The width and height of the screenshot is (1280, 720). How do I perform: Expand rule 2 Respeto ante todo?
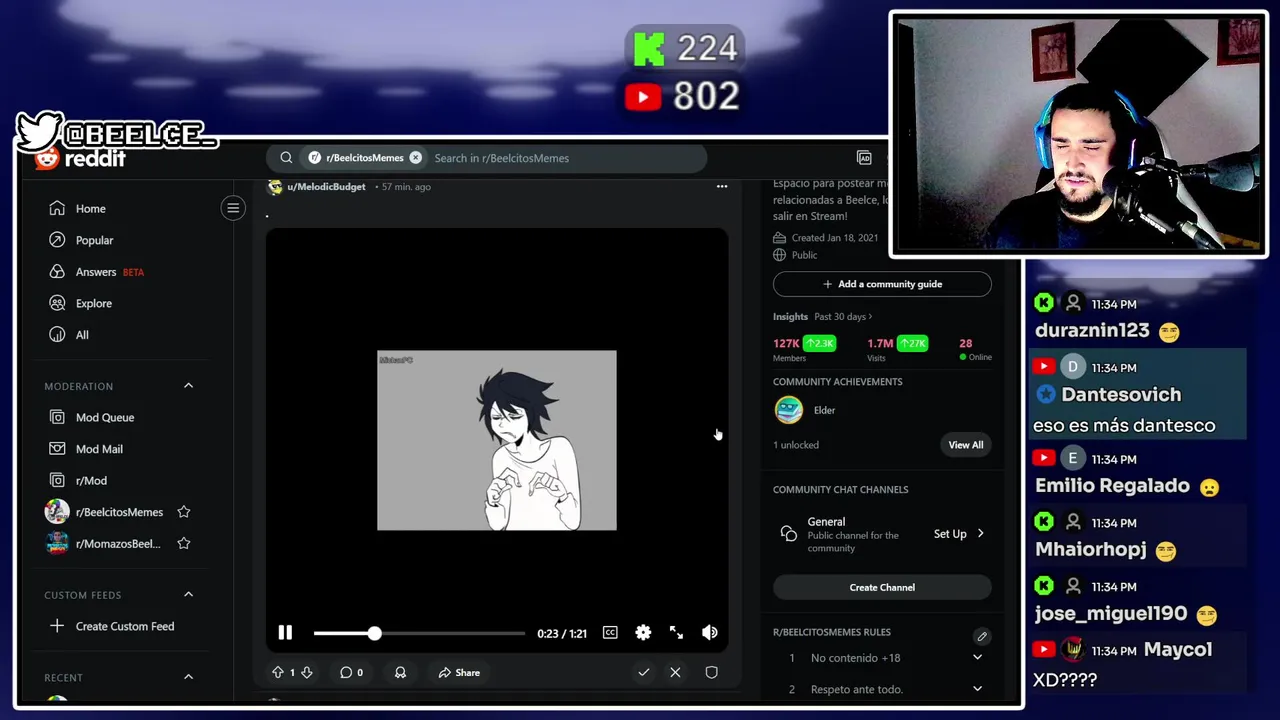977,689
